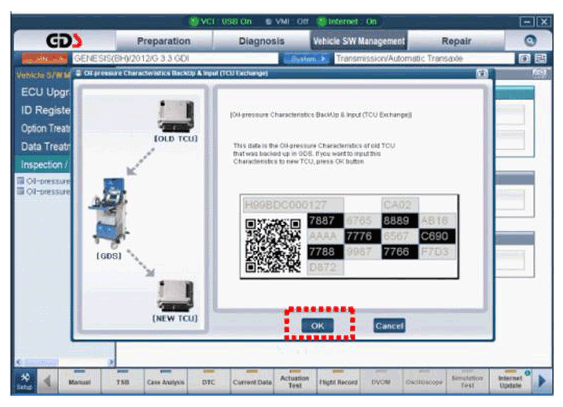Click the Cancel button
The width and height of the screenshot is (563, 407).
pyautogui.click(x=389, y=326)
